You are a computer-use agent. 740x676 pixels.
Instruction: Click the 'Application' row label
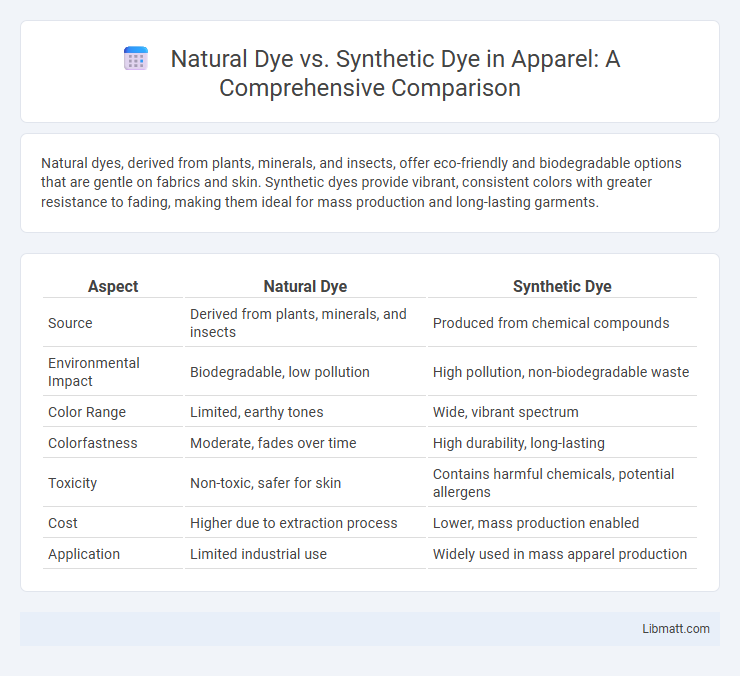point(84,554)
